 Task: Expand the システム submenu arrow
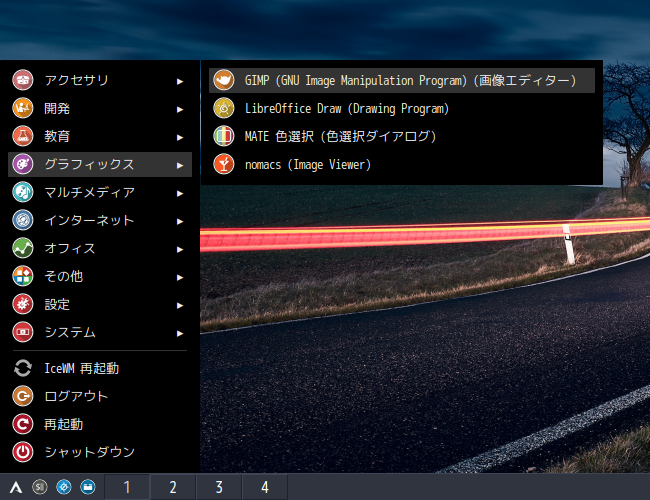point(180,333)
